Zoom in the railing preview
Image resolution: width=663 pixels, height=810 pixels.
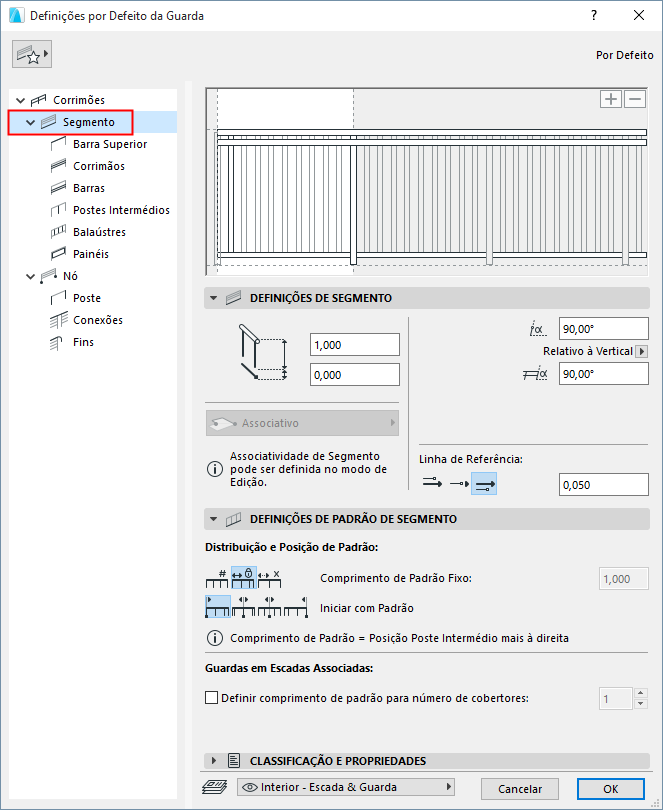611,99
